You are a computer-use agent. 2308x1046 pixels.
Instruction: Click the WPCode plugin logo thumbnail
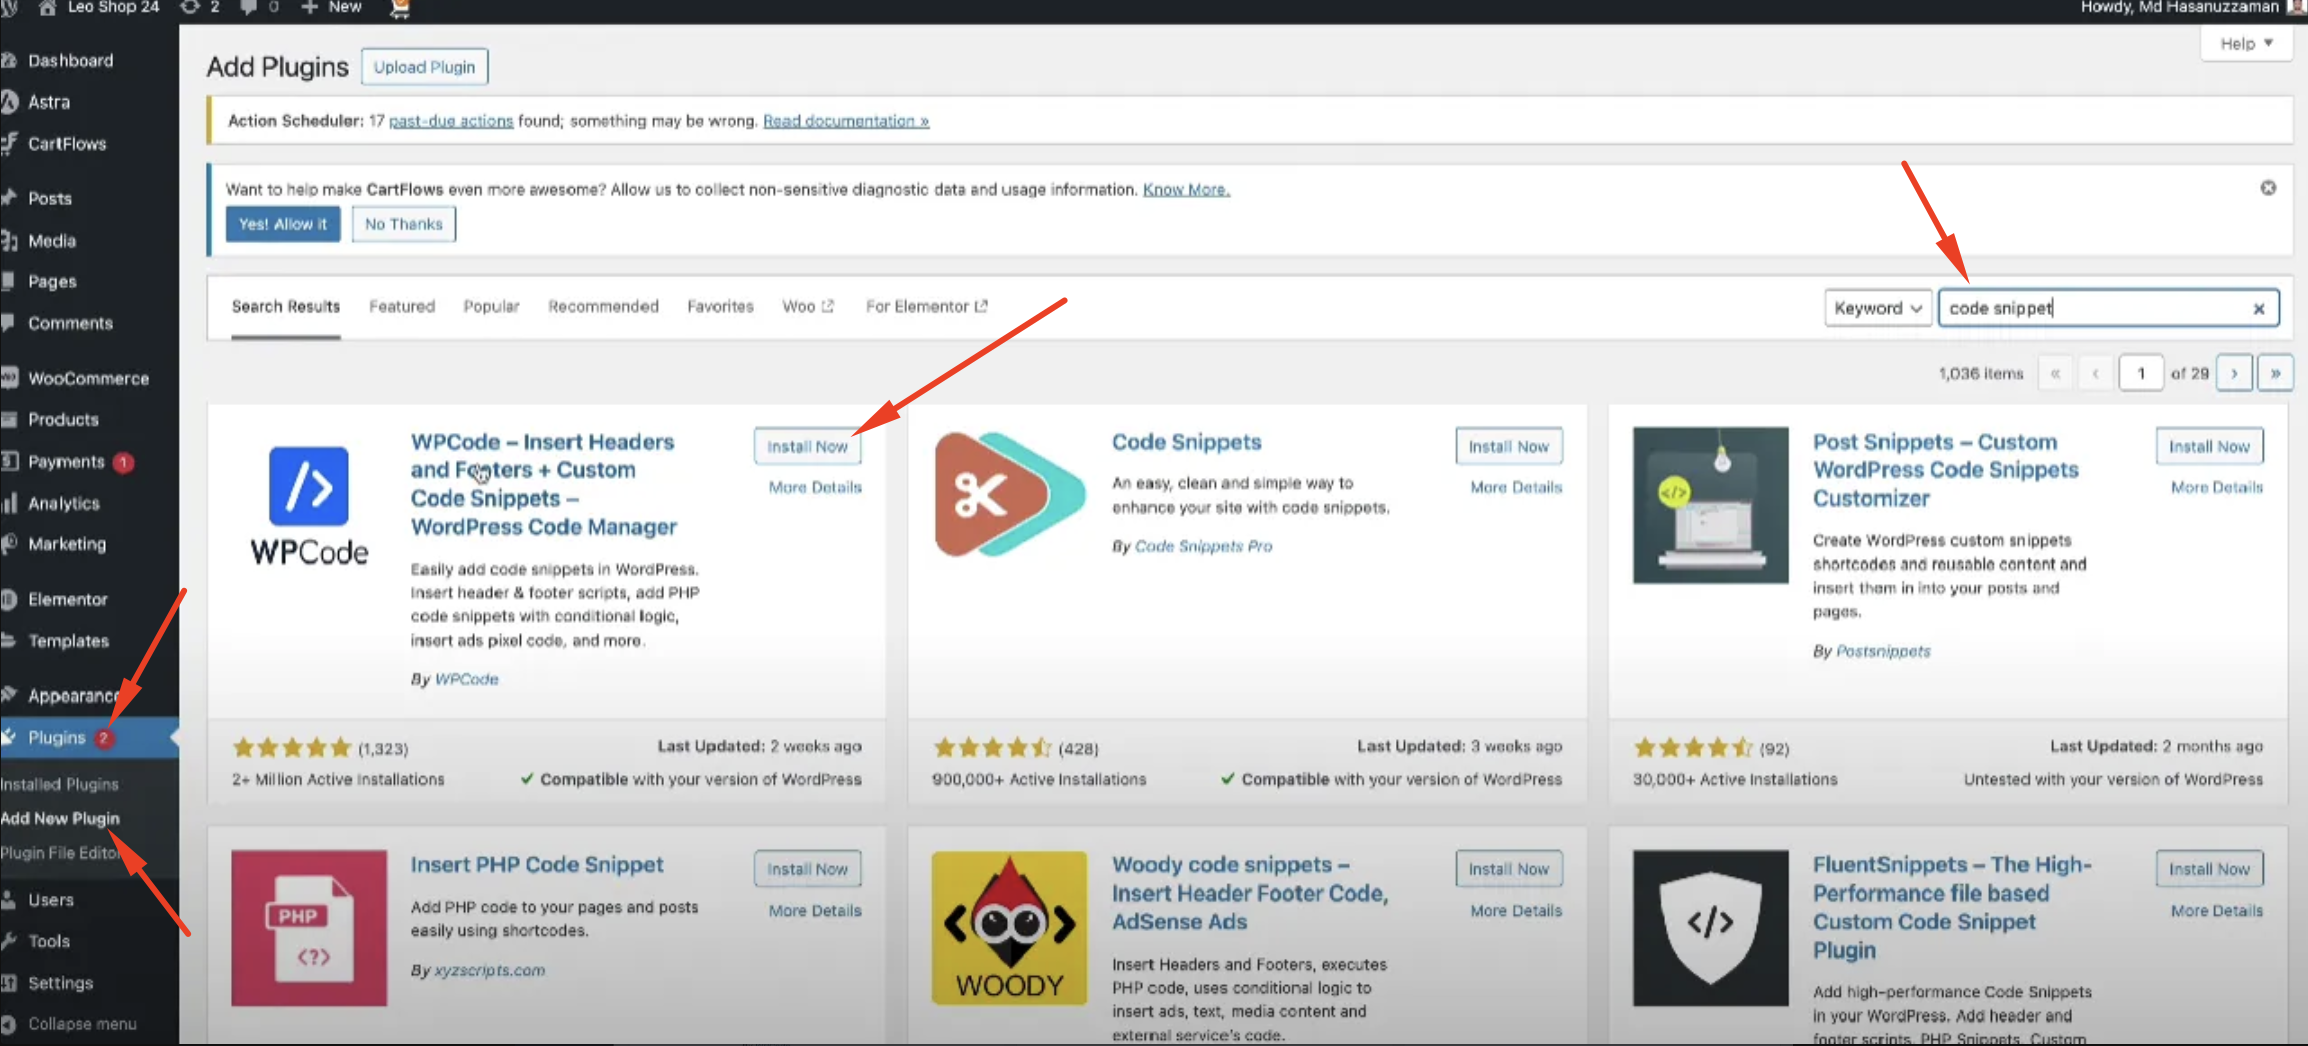(x=309, y=506)
